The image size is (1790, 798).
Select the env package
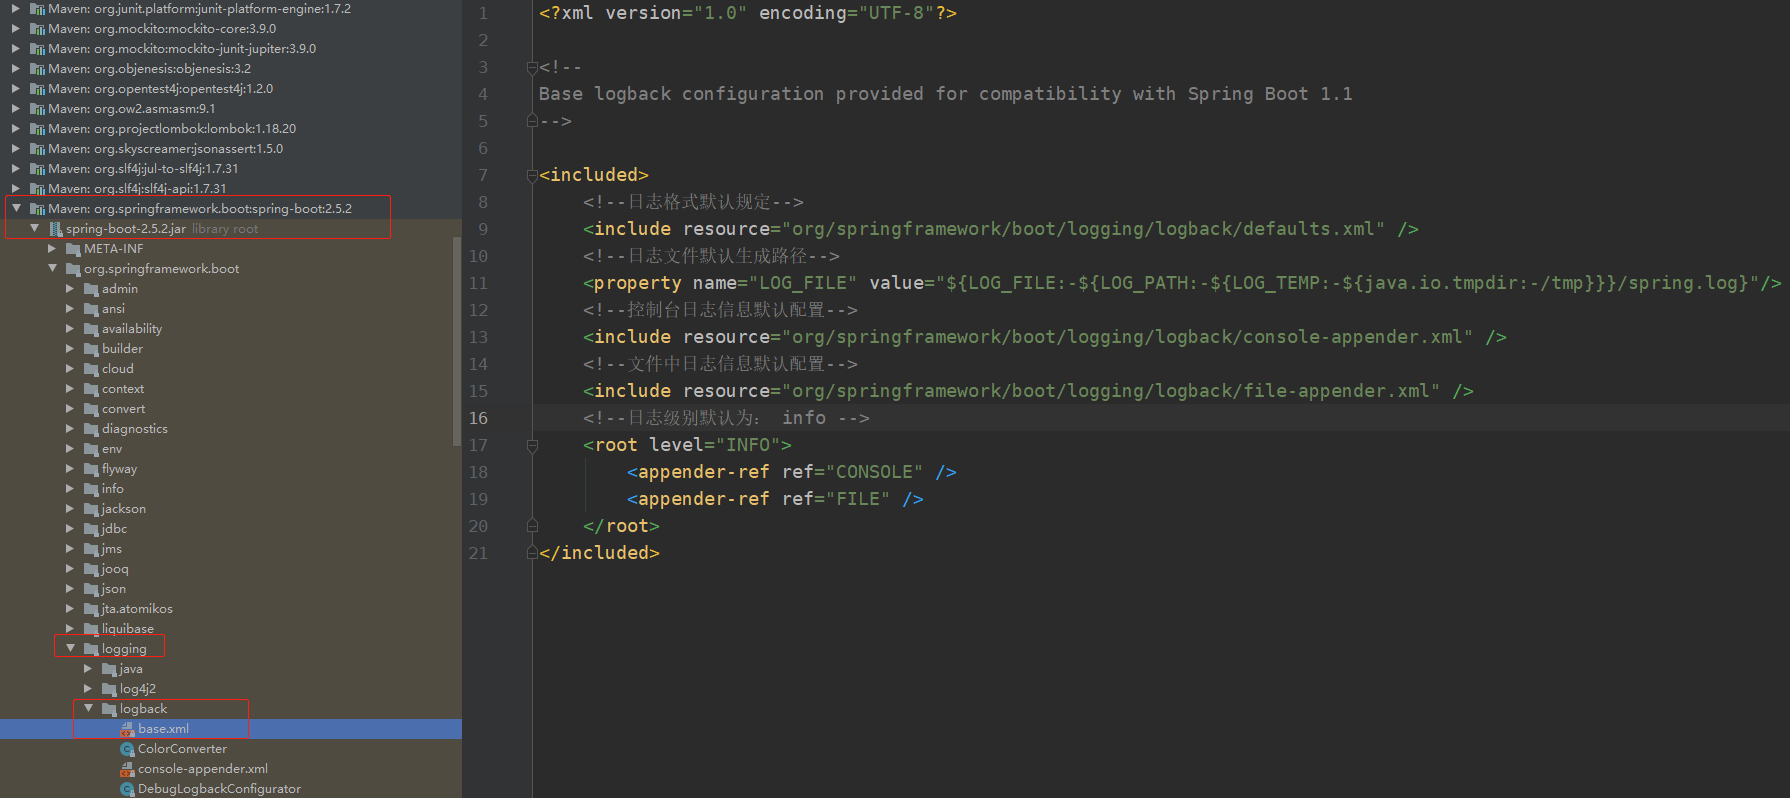111,448
